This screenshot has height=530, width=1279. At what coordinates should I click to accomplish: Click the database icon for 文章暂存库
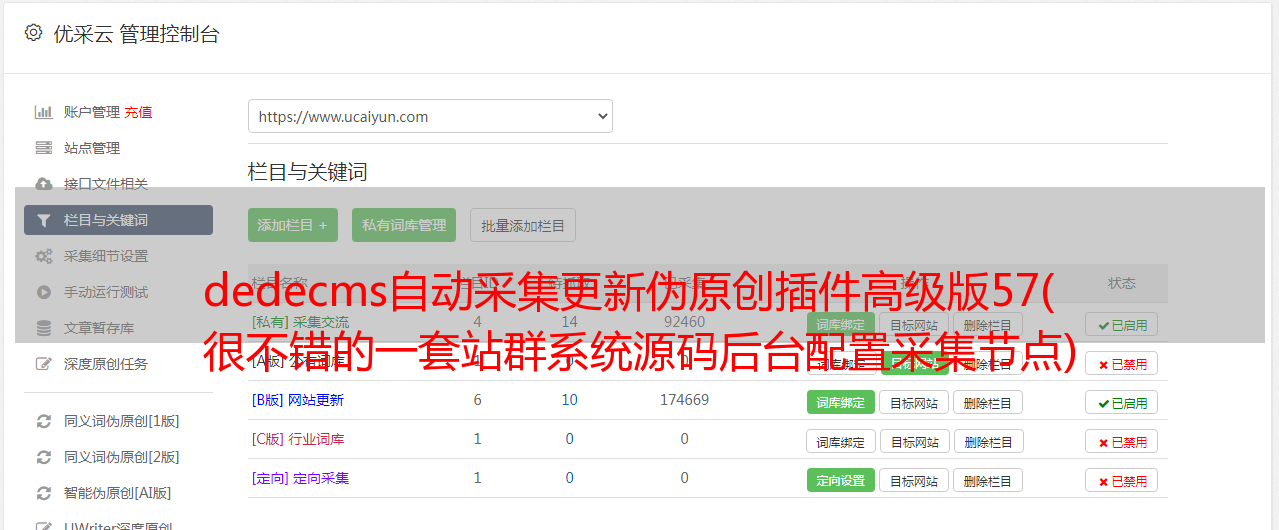[43, 328]
